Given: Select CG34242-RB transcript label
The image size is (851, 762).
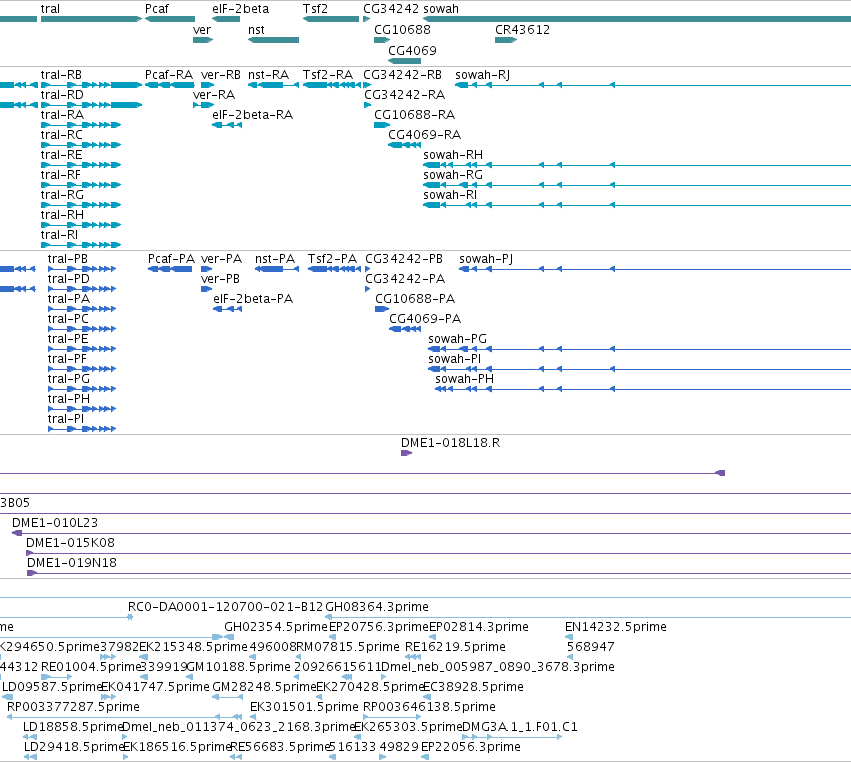Looking at the screenshot, I should tap(402, 74).
